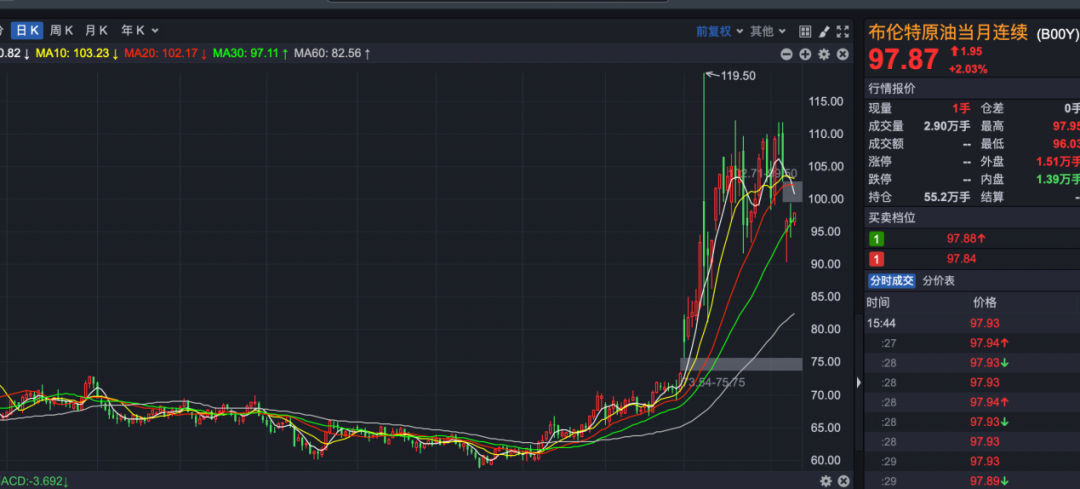Open MACD panel settings gear
This screenshot has width=1080, height=489.
click(x=826, y=481)
